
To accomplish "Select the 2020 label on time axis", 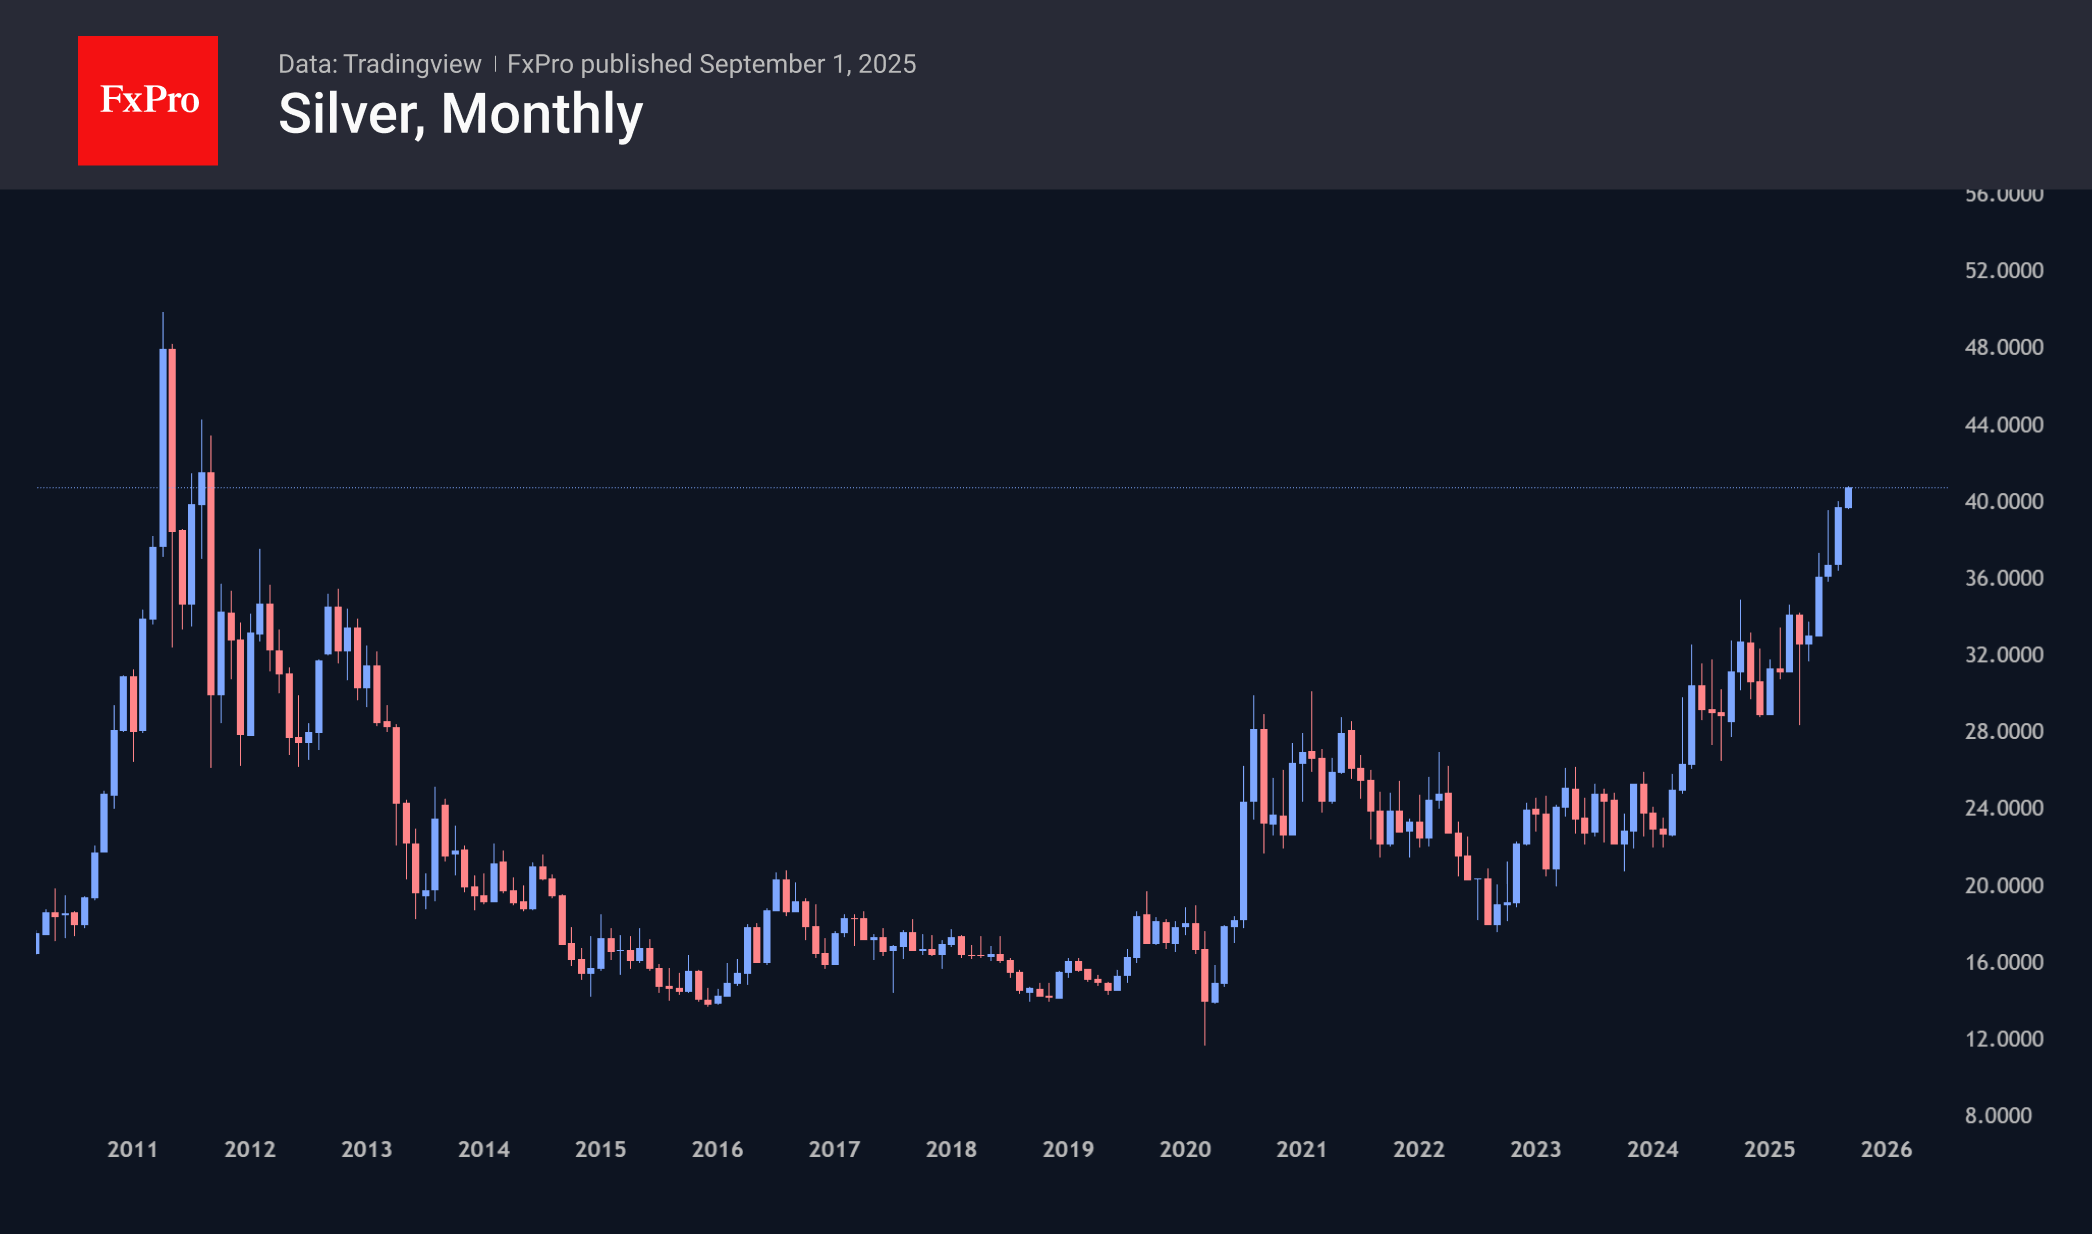I will tap(1185, 1149).
